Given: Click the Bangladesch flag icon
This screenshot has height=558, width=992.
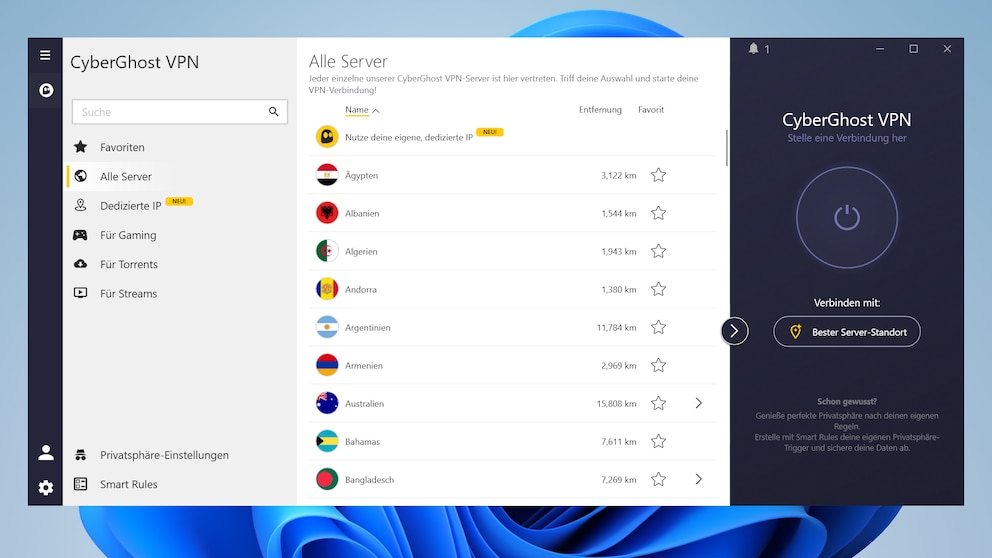Looking at the screenshot, I should (327, 479).
